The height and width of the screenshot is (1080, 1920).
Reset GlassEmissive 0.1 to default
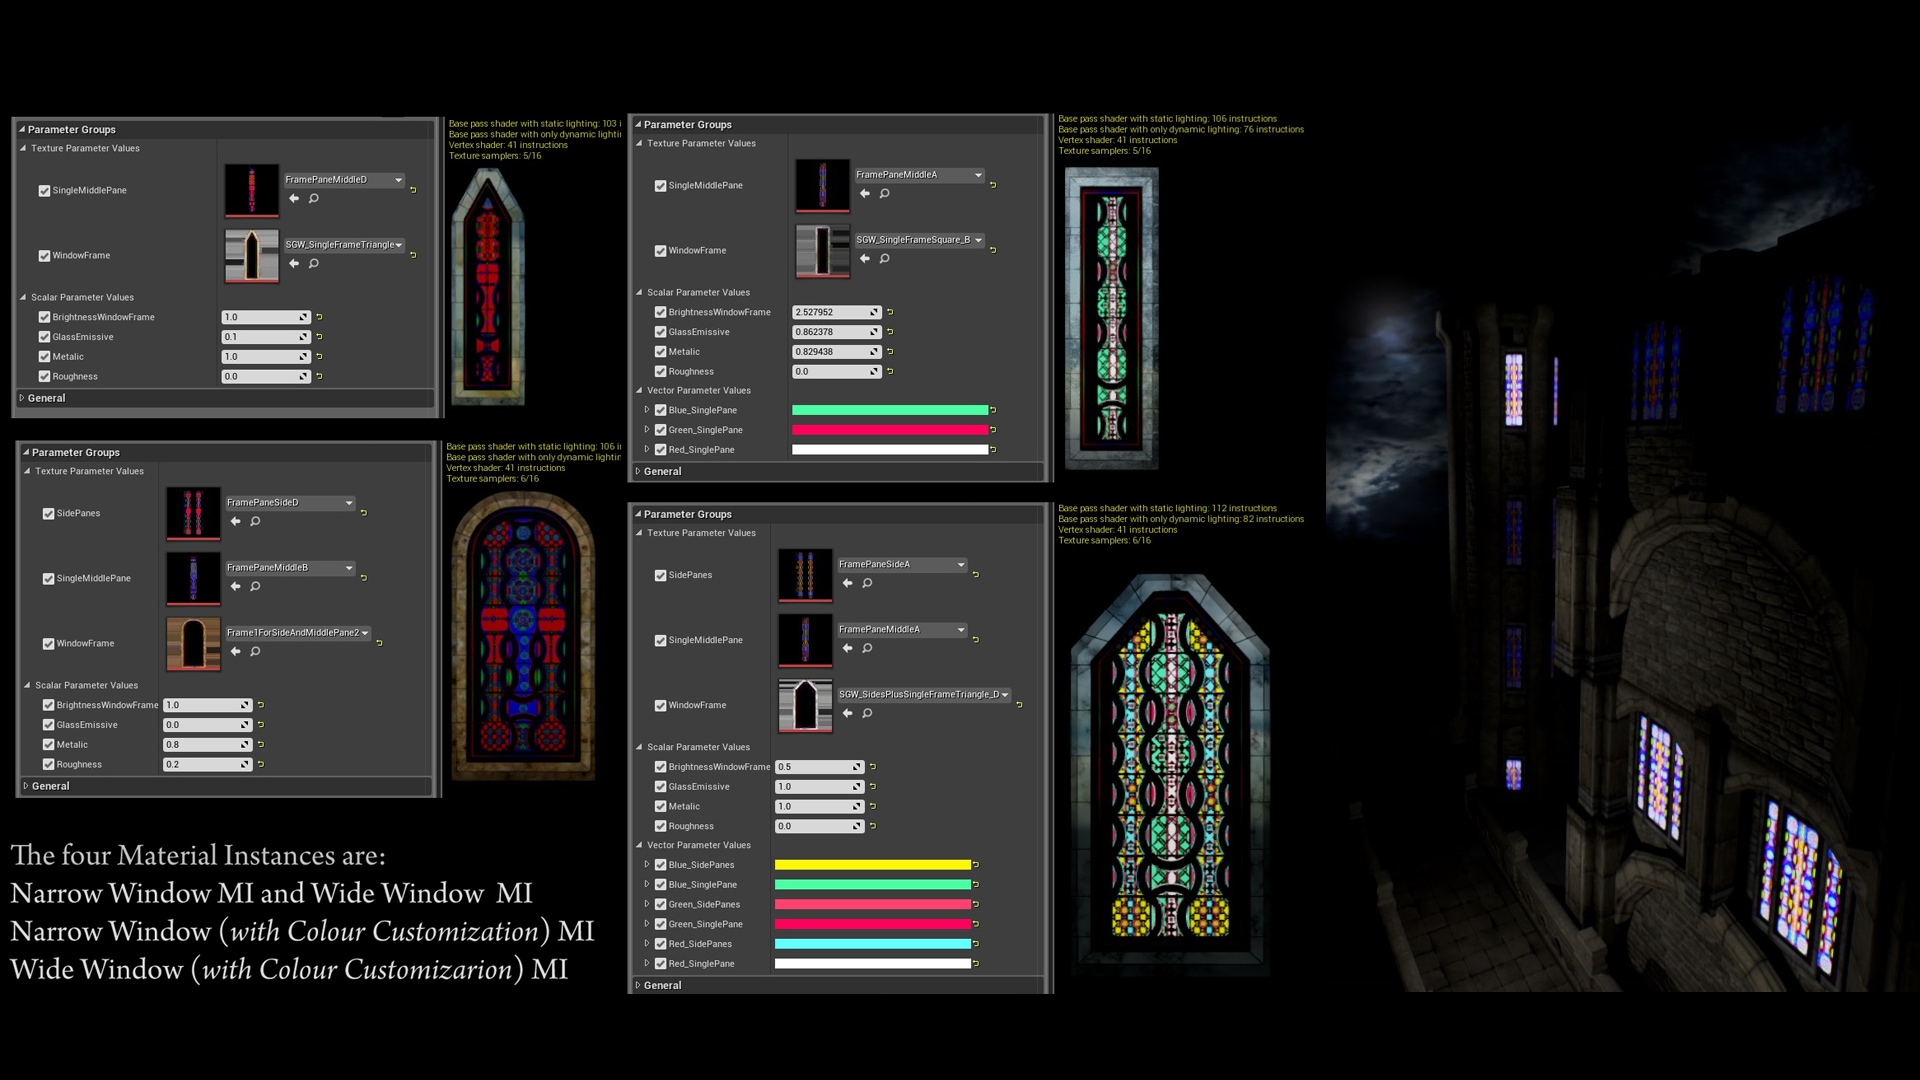(x=319, y=336)
